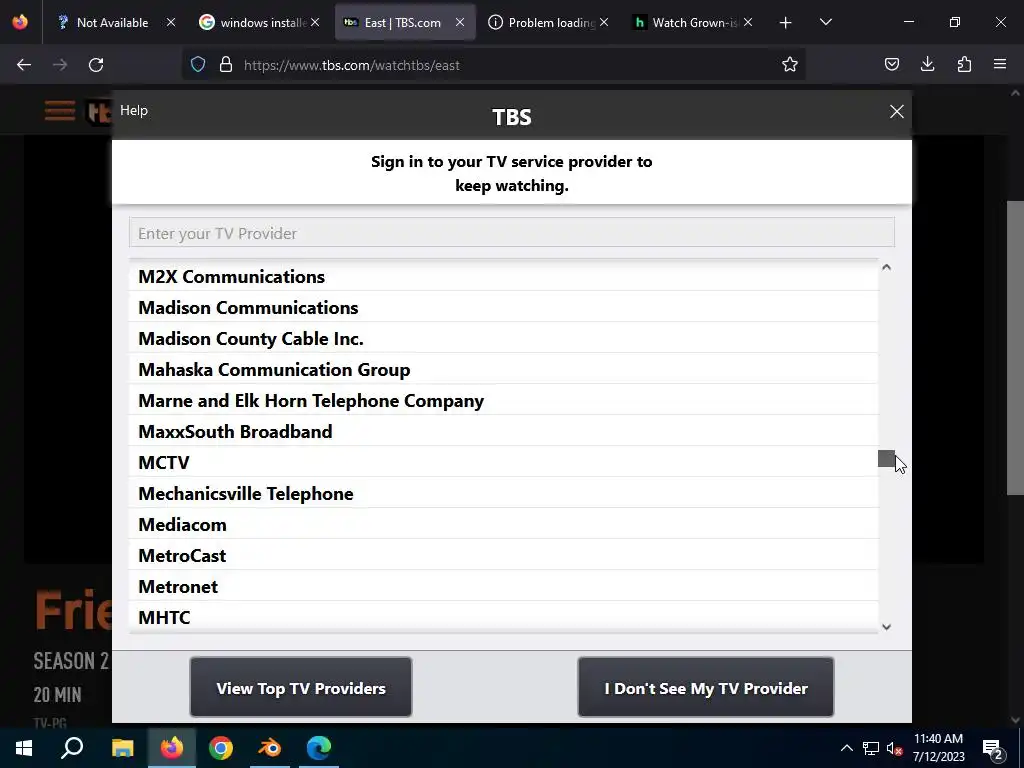The image size is (1024, 768).
Task: Open Windows Start menu
Action: click(24, 748)
